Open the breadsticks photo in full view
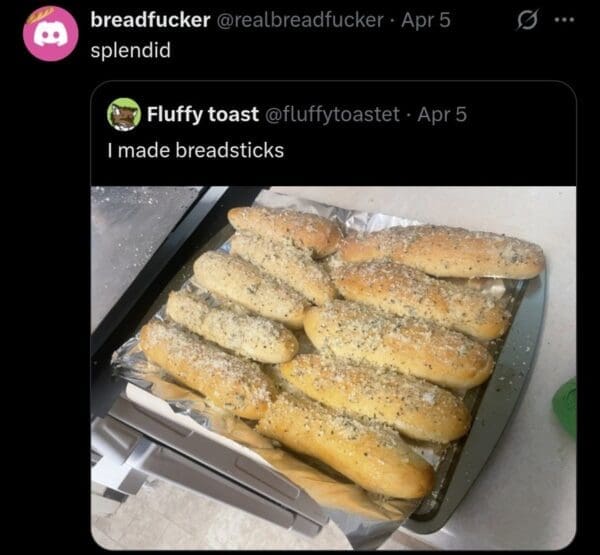Image resolution: width=600 pixels, height=555 pixels. tap(333, 368)
